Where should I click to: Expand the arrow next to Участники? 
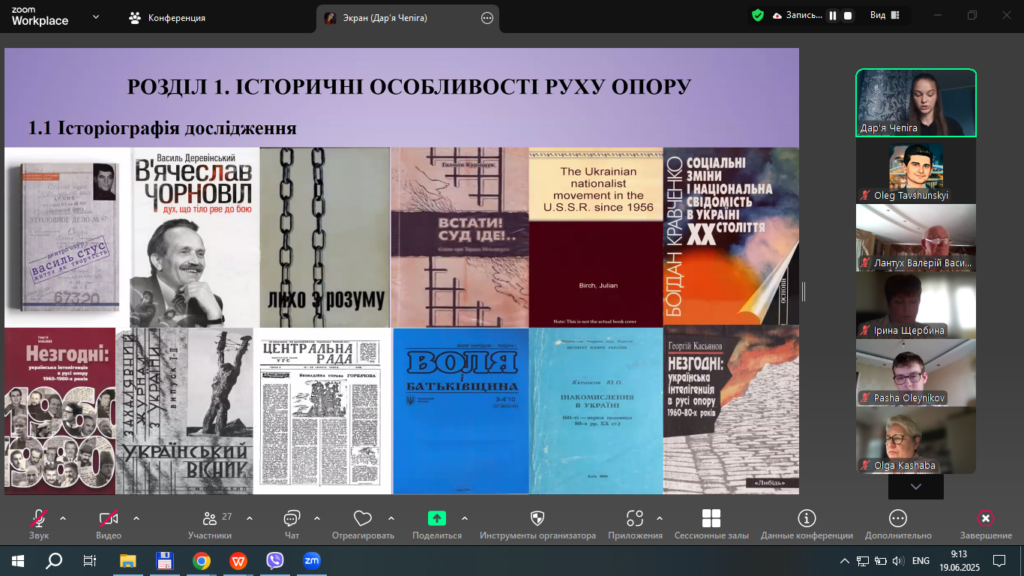pos(249,519)
